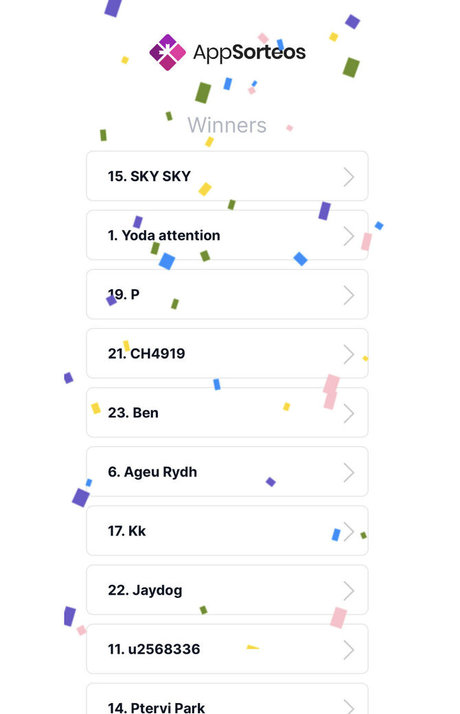Select the 17. Kk winner row
460x714 pixels.
pyautogui.click(x=227, y=530)
